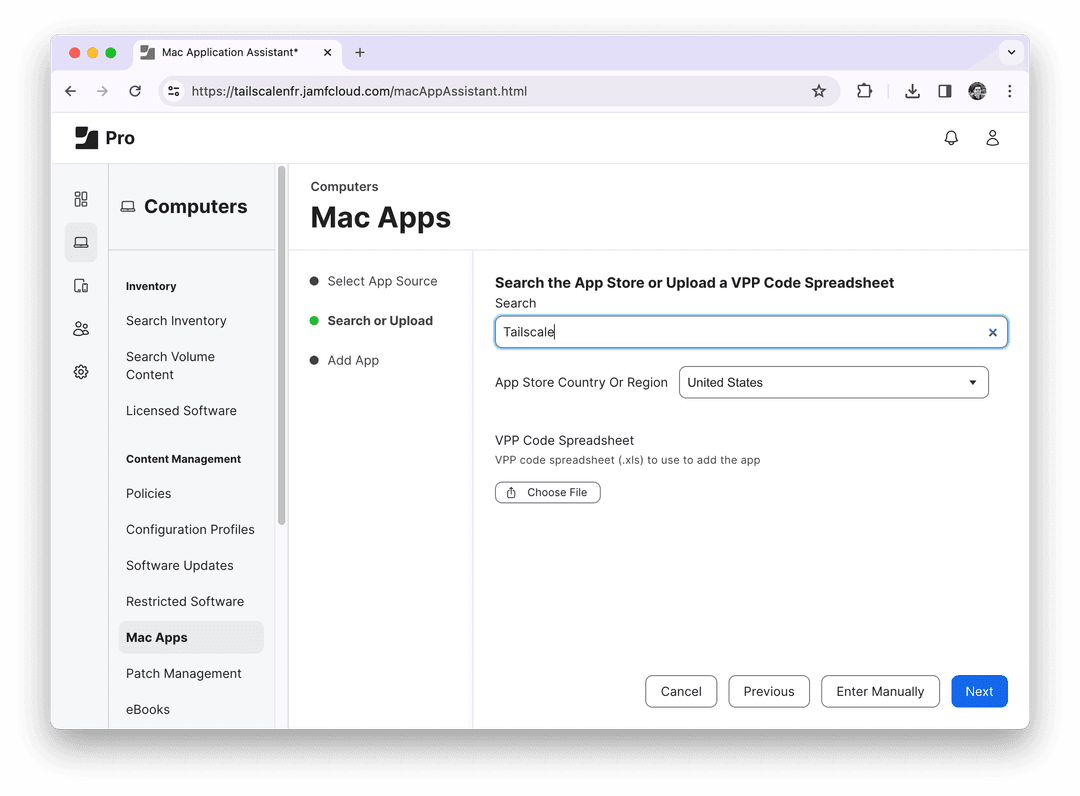Open the Settings gear icon

click(81, 372)
